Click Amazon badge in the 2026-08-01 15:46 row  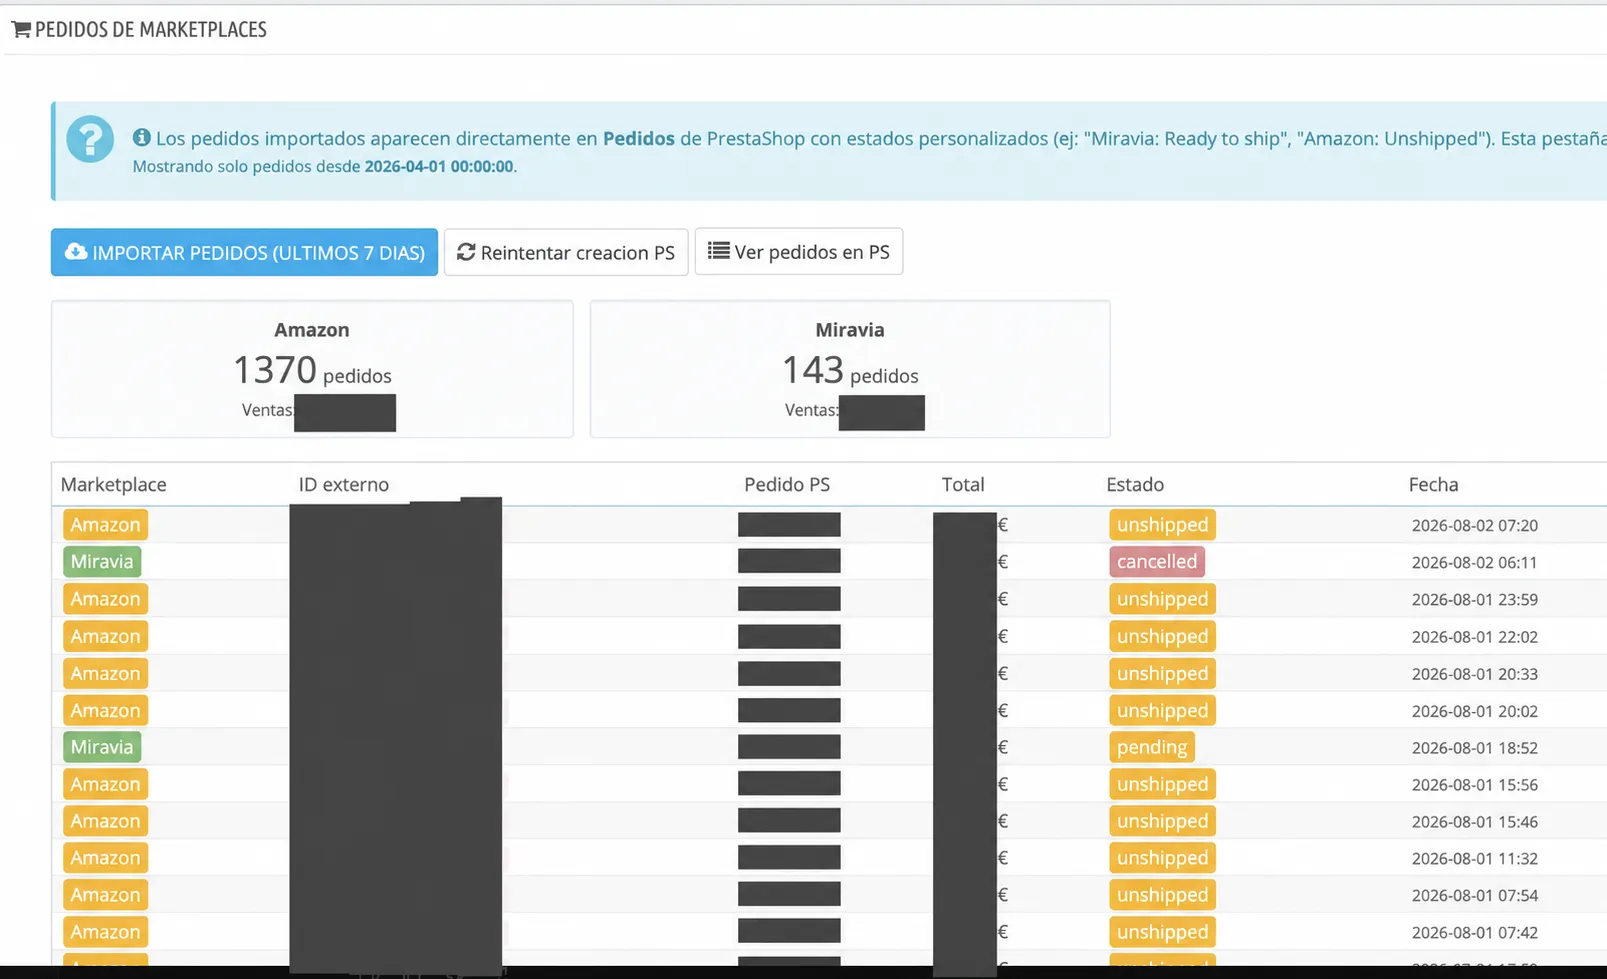(105, 821)
